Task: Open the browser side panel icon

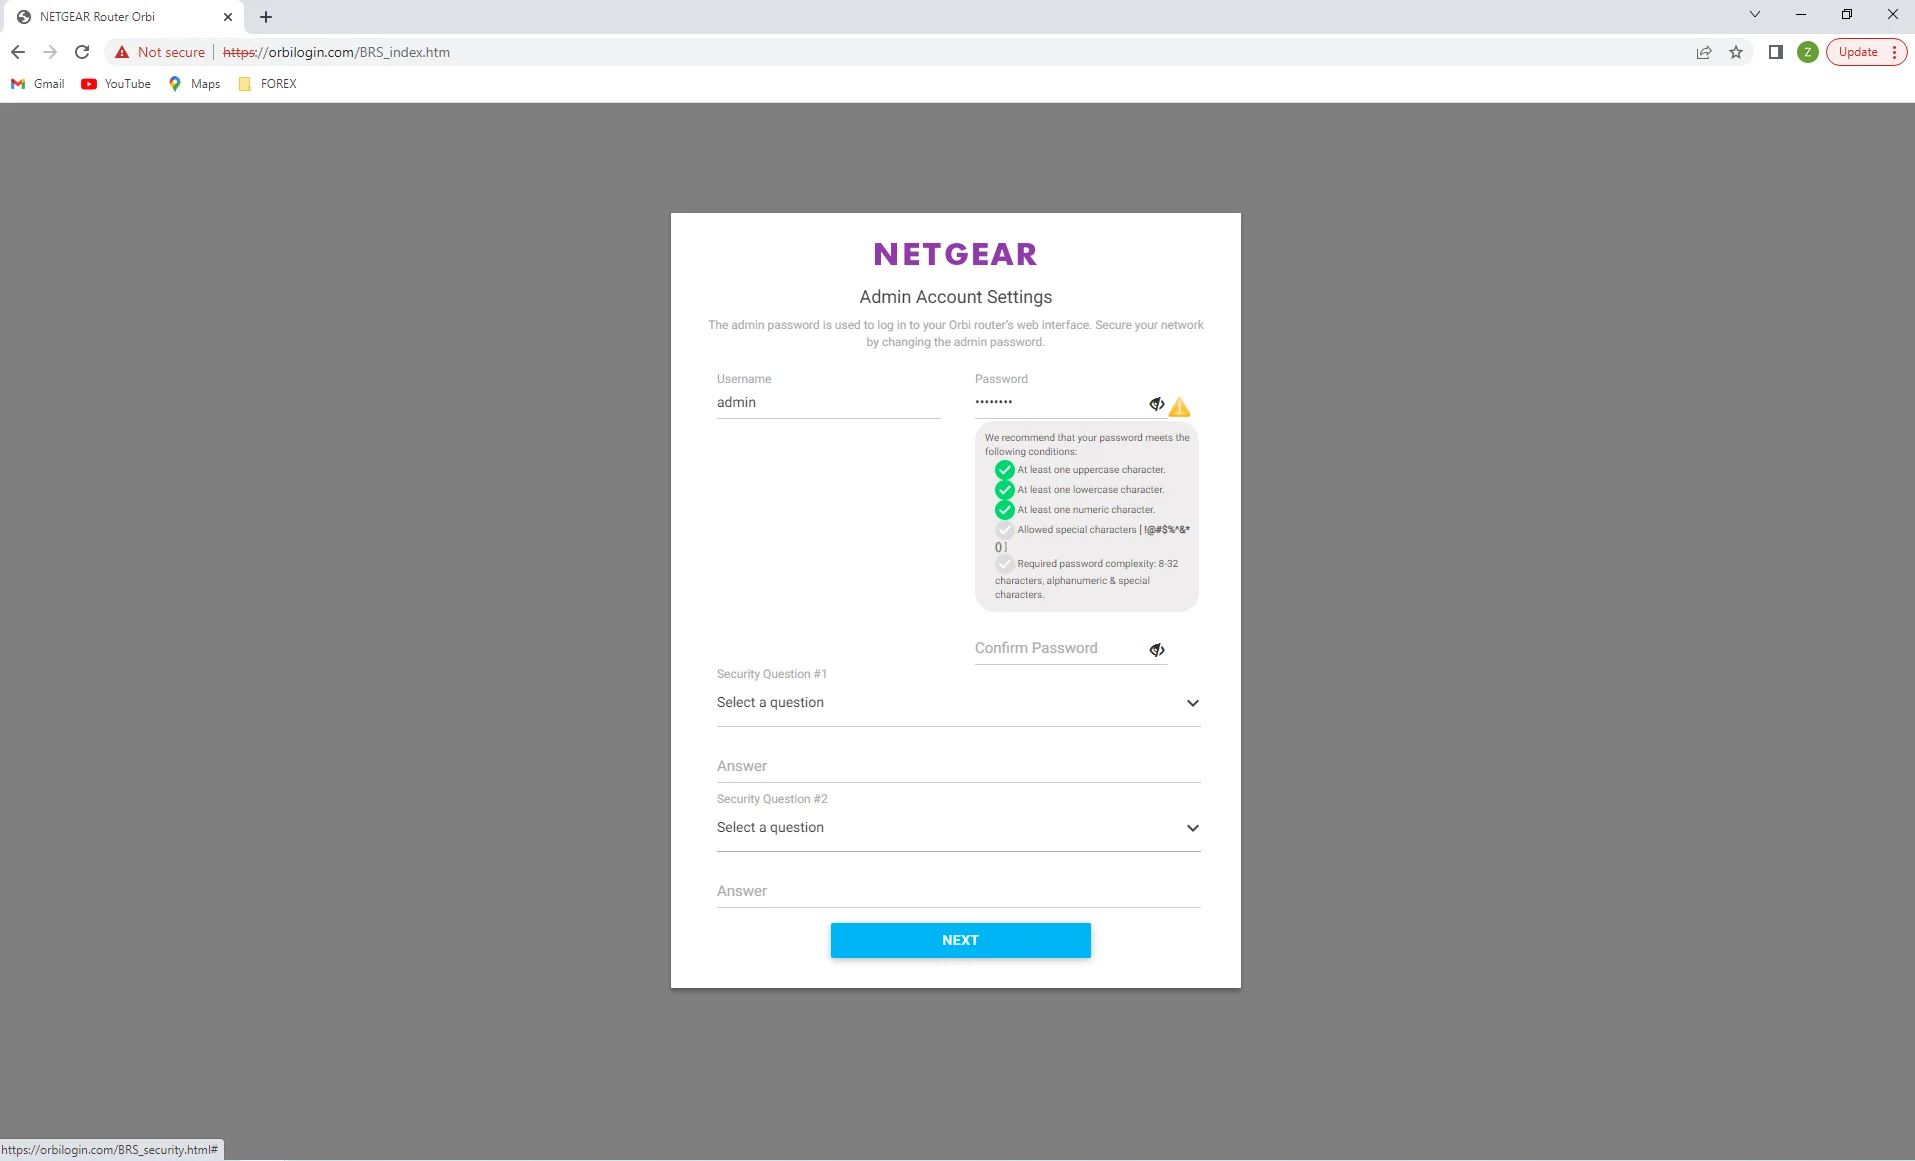Action: coord(1776,52)
